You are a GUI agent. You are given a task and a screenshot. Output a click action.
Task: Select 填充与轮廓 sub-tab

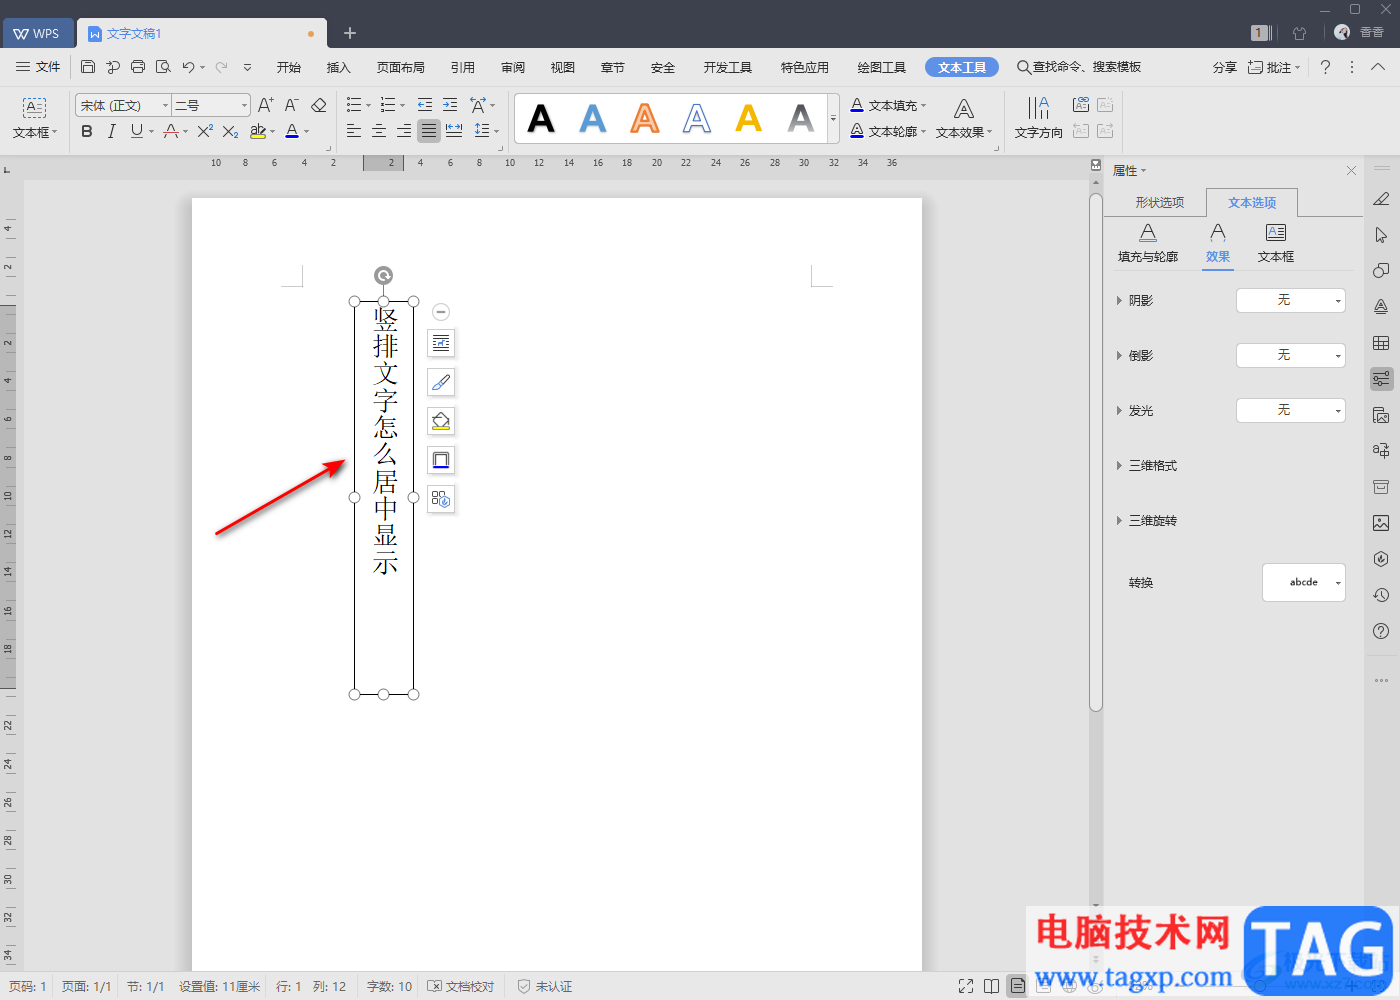click(1148, 244)
